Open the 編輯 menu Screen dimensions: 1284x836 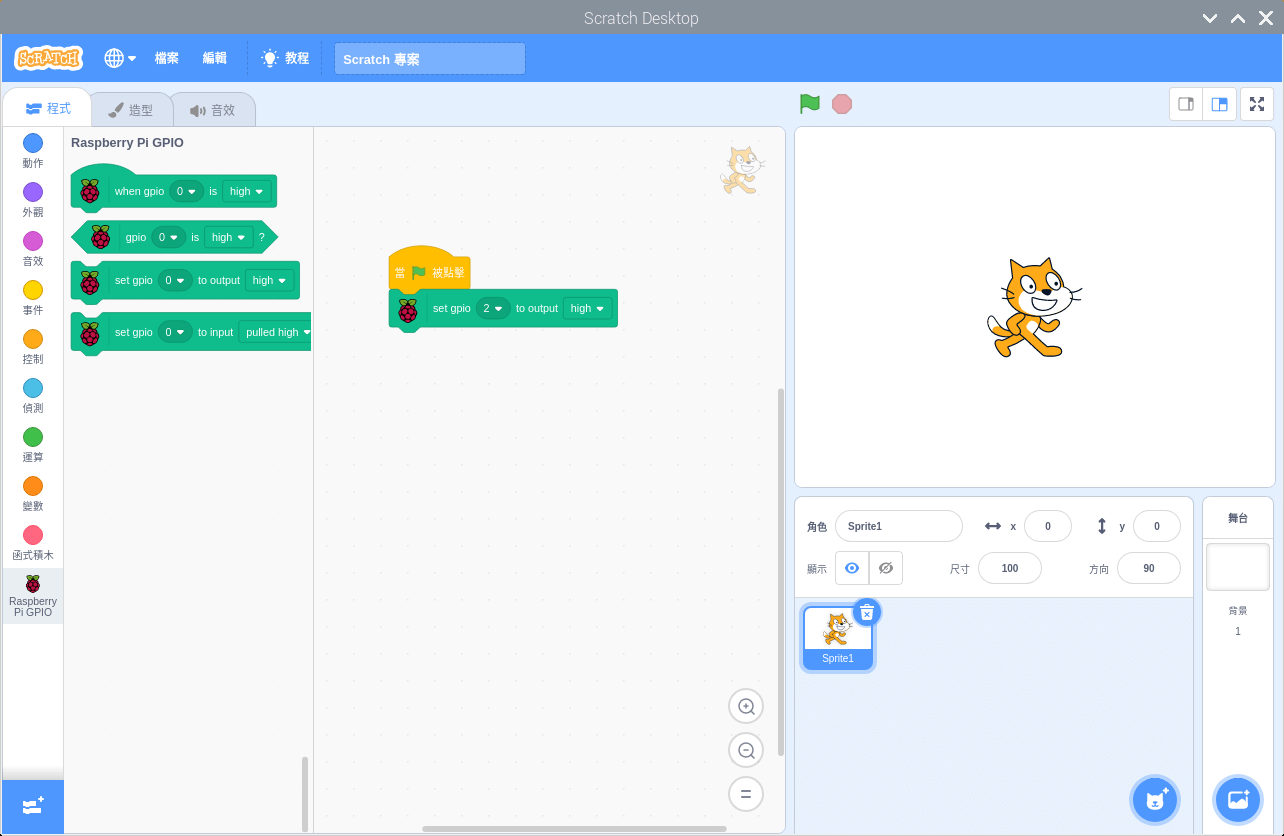click(215, 58)
